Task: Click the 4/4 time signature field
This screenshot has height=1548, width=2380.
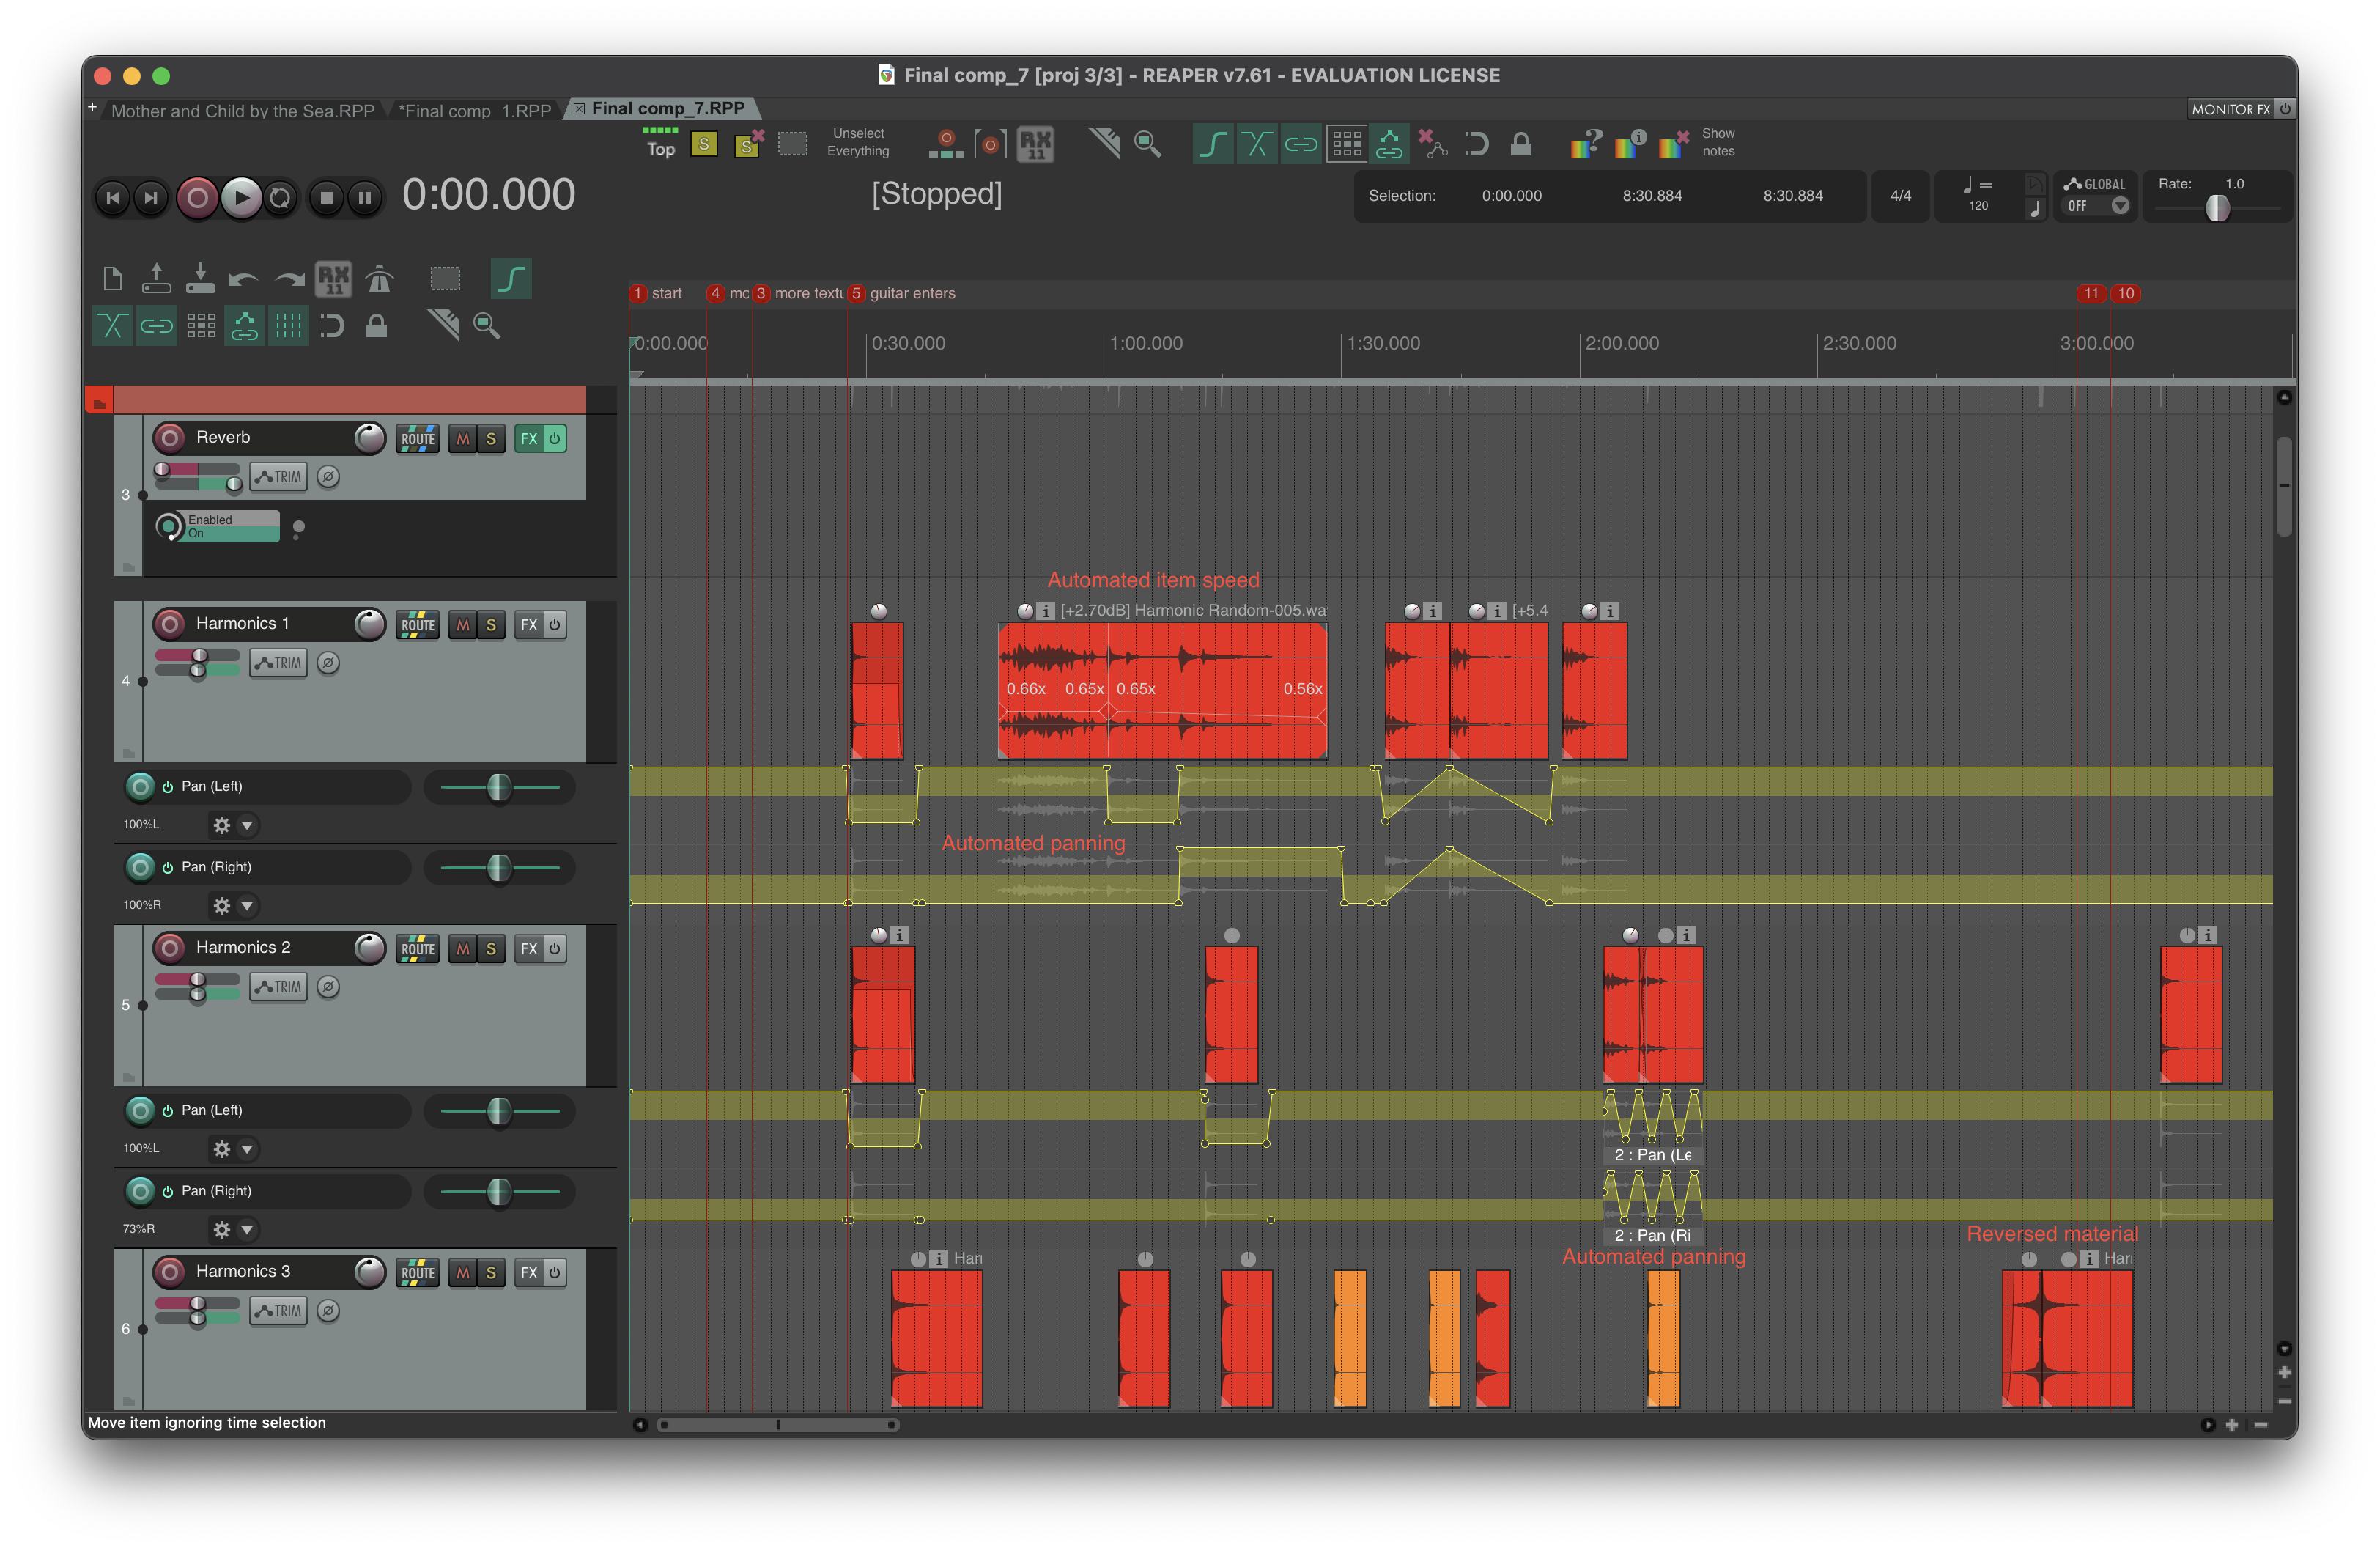Action: [x=1900, y=196]
